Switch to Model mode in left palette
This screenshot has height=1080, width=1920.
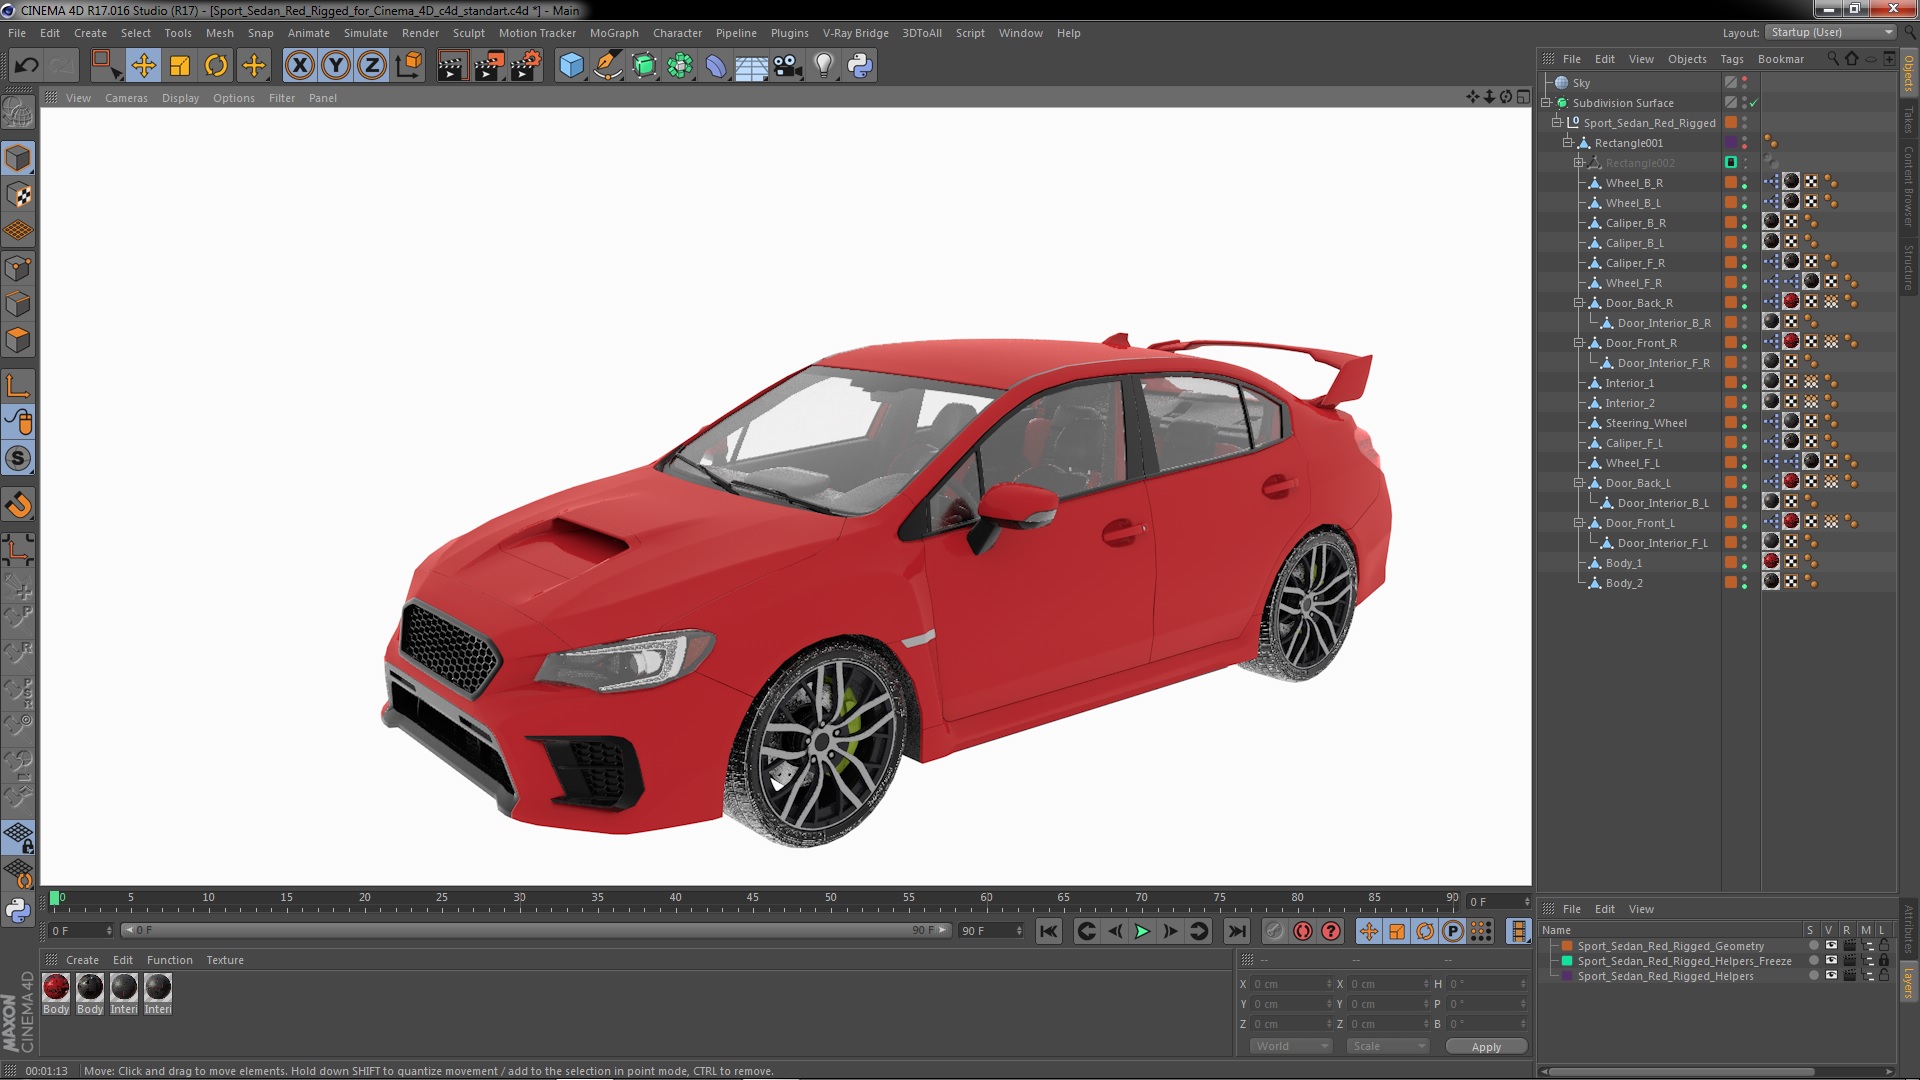(18, 158)
